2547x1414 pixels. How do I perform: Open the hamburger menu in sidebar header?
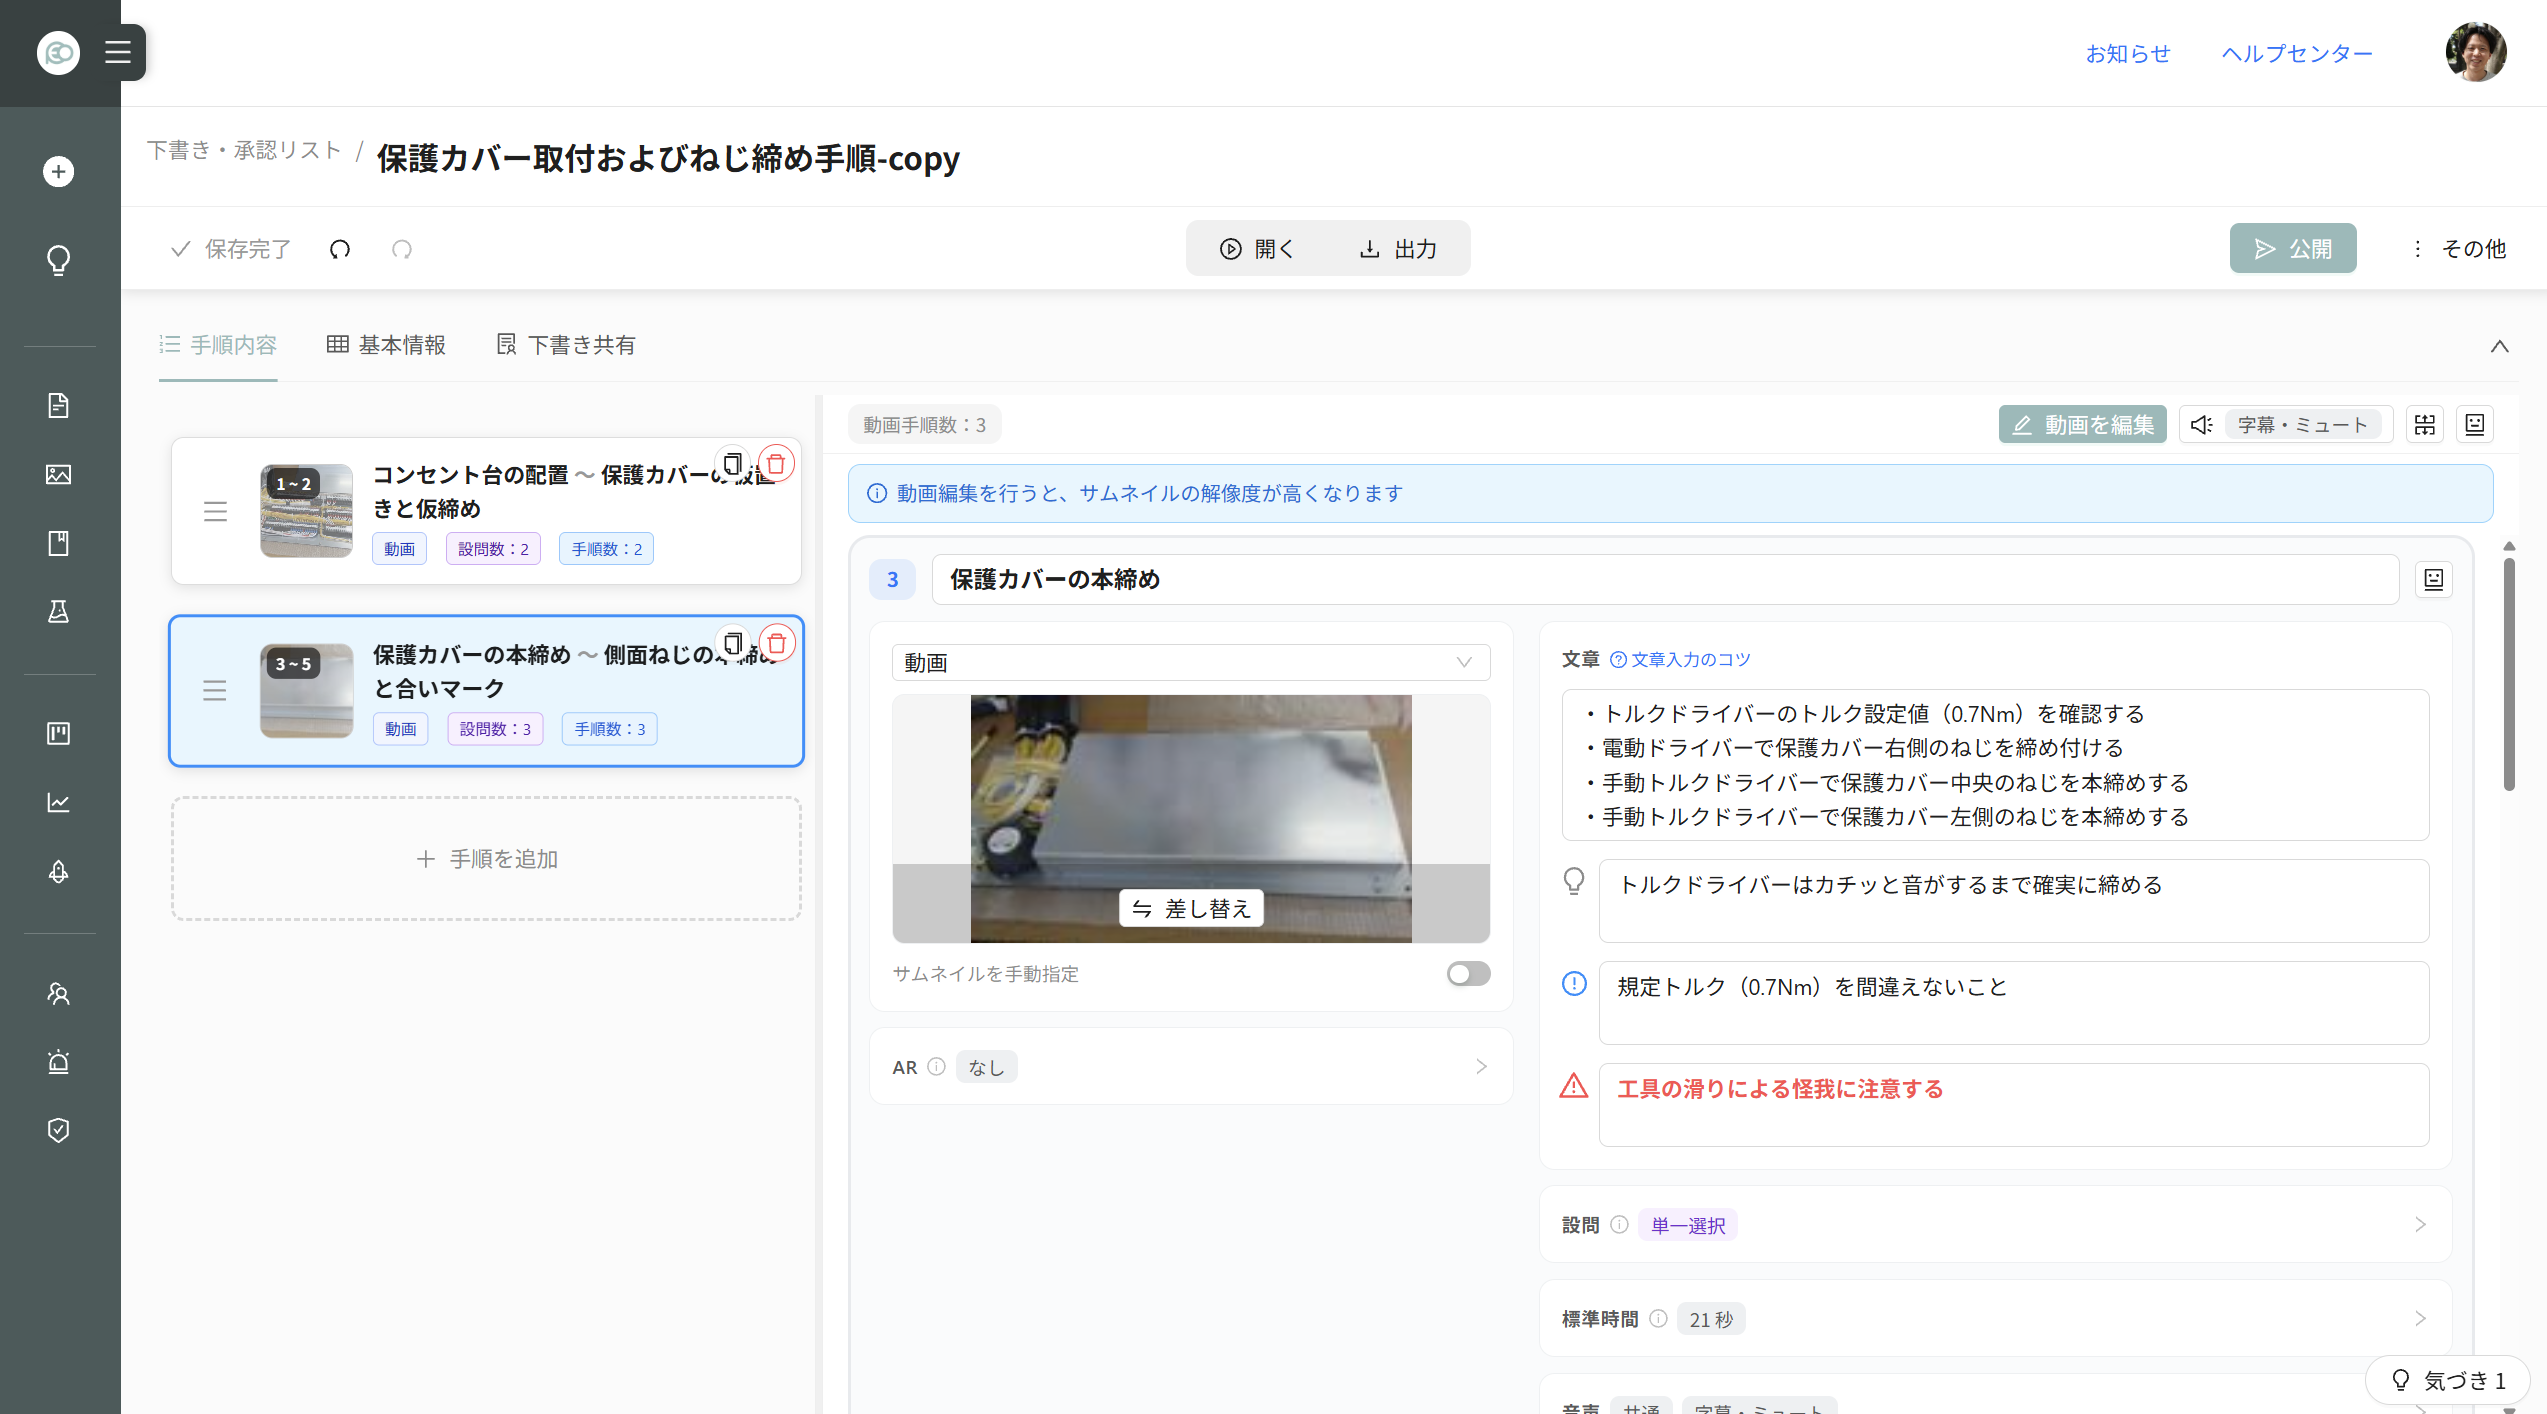coord(118,52)
